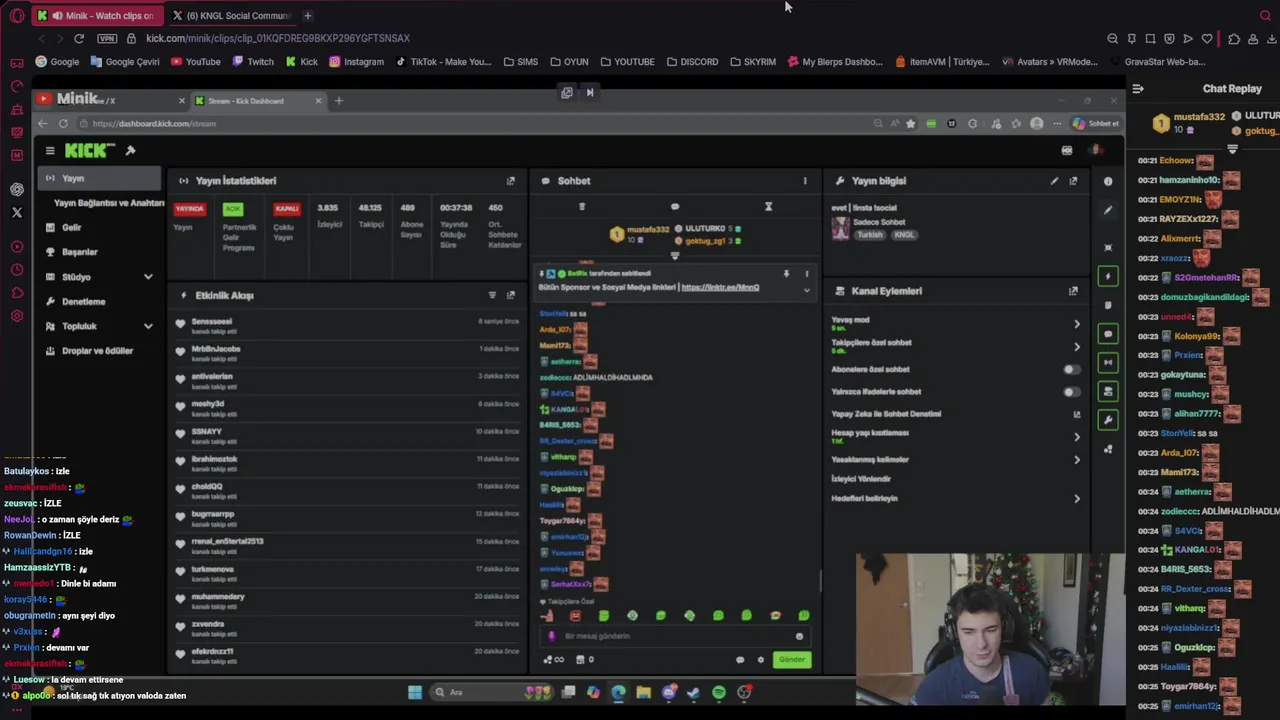Open the linktr.ee link in pinned message

720,287
